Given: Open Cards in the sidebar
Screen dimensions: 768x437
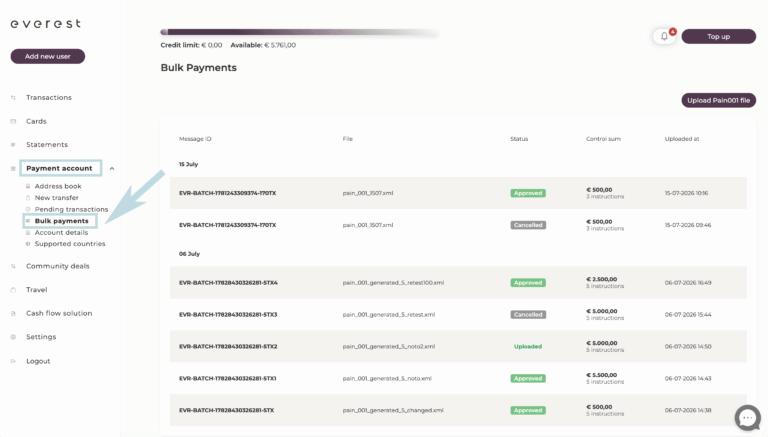Looking at the screenshot, I should click(36, 121).
